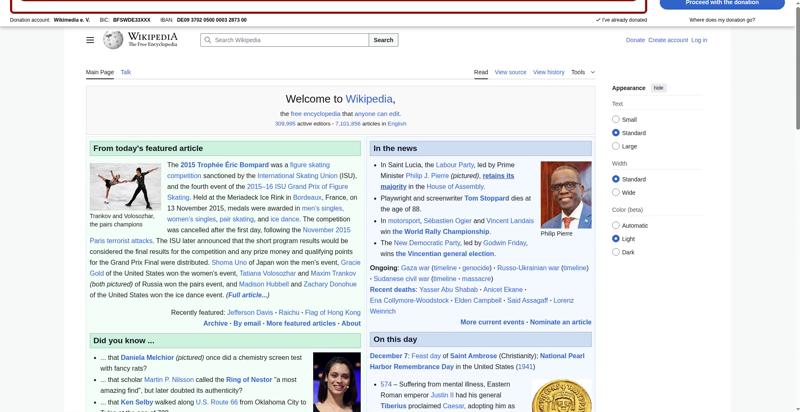
Task: Select Large text size option
Action: pos(616,146)
